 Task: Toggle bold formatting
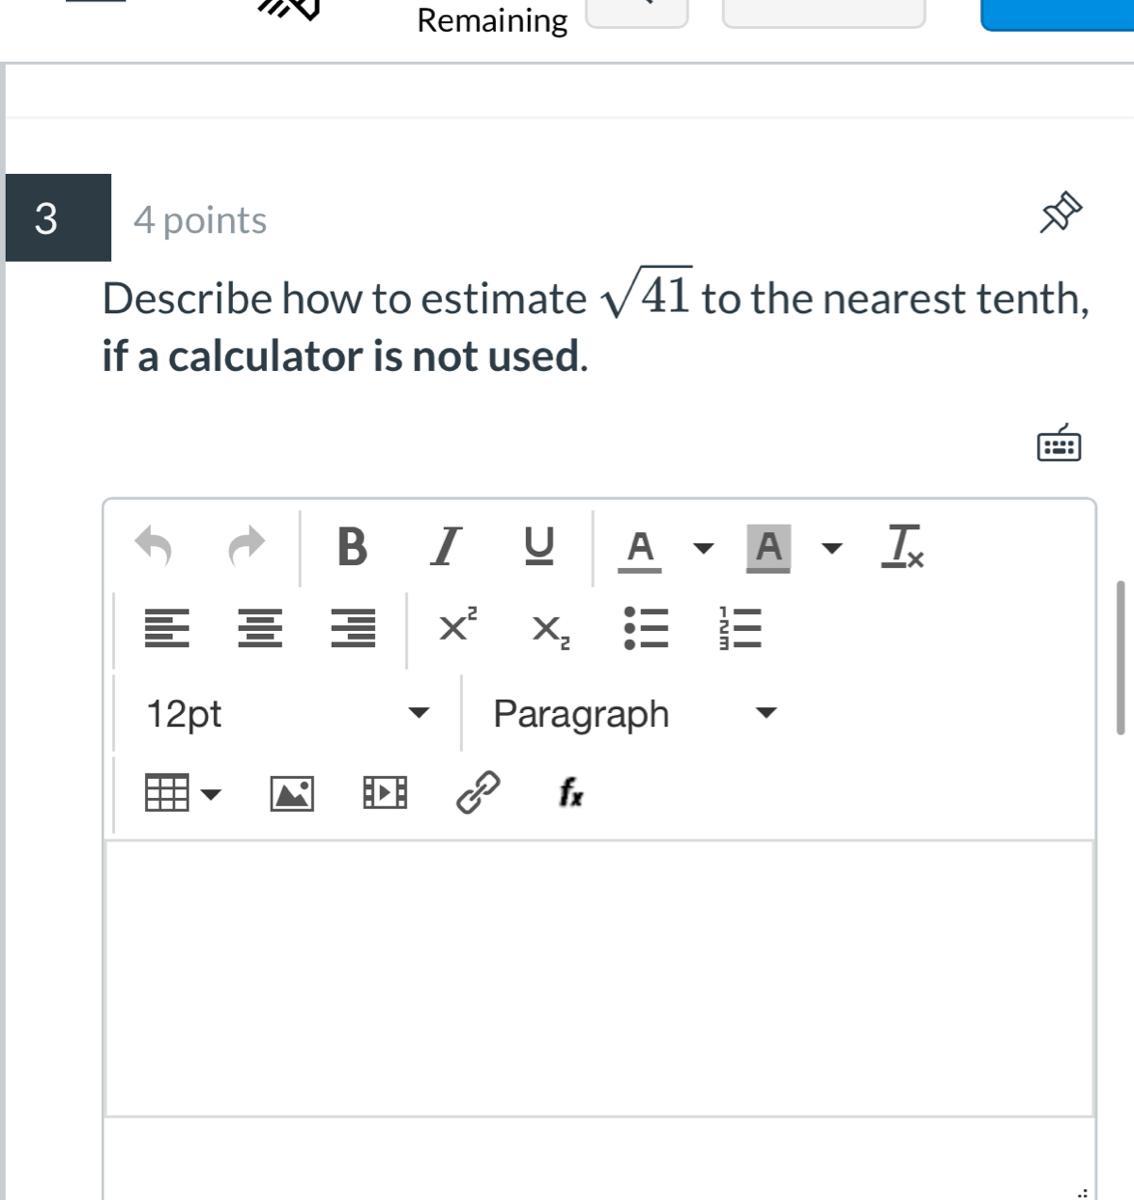coord(351,546)
